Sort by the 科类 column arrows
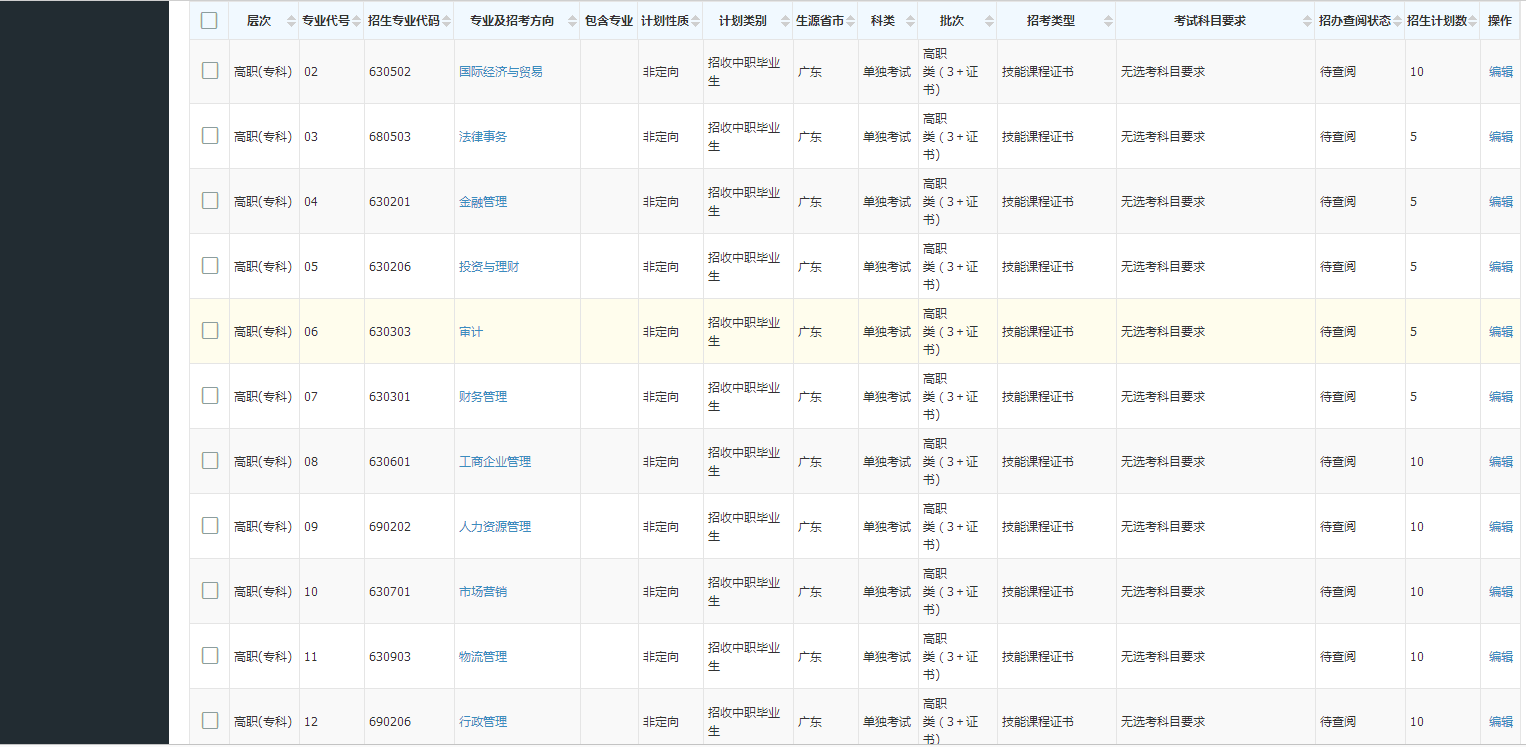The height and width of the screenshot is (747, 1526). 910,21
